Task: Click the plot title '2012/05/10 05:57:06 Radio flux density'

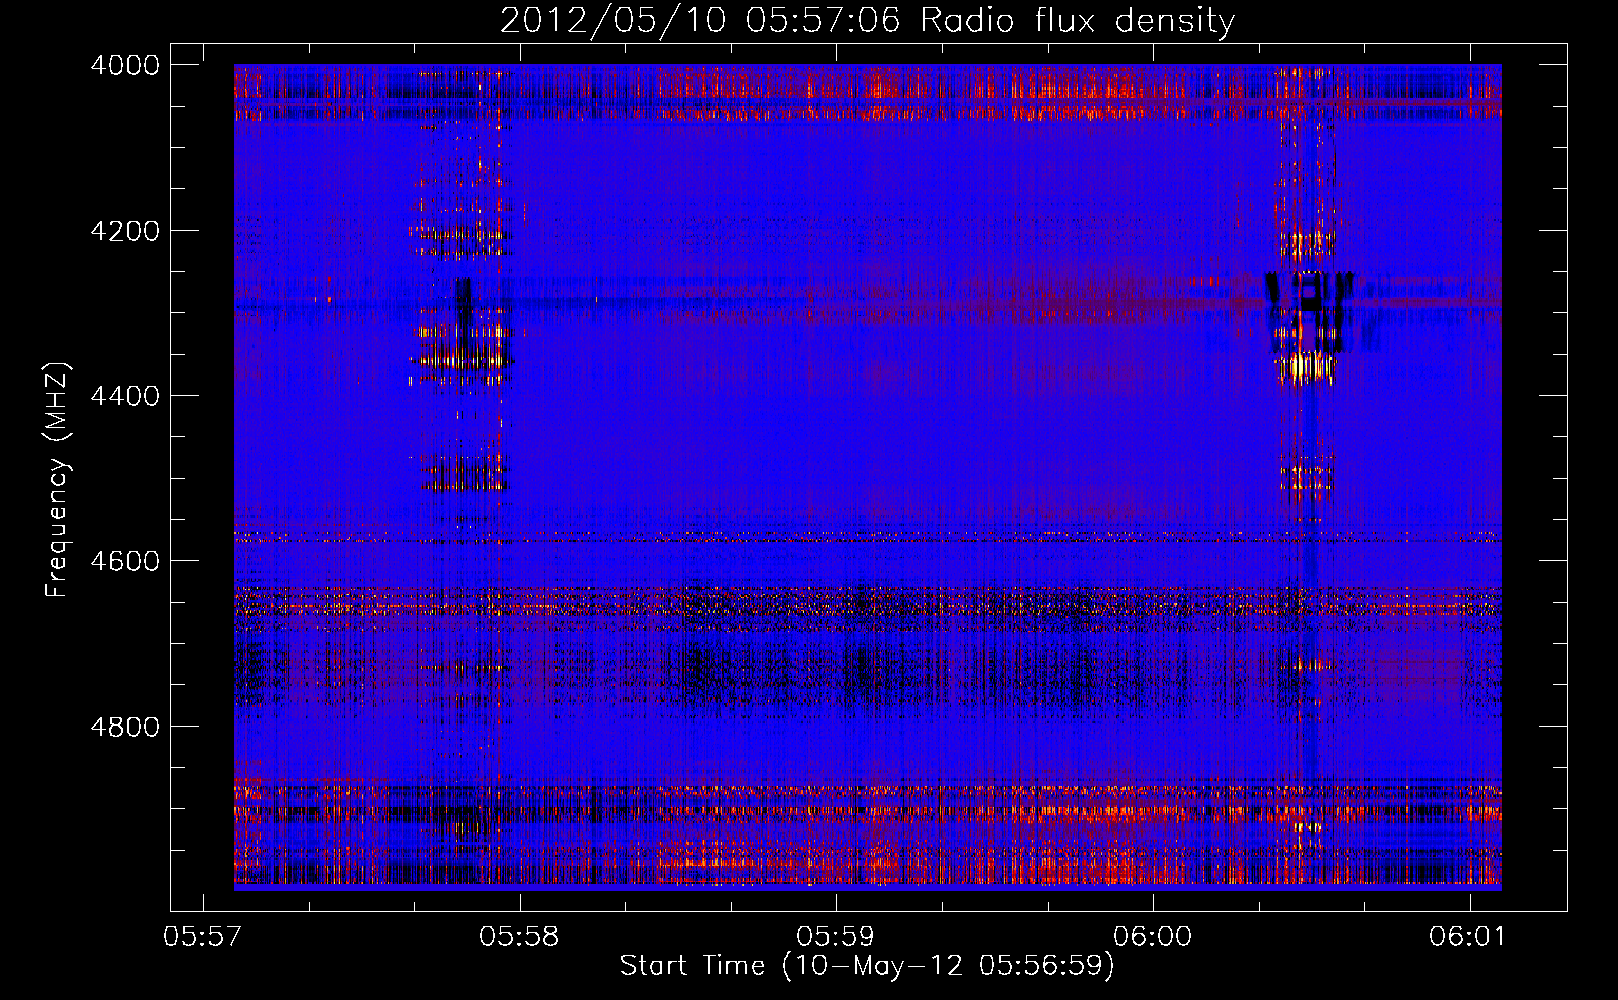Action: [x=867, y=20]
